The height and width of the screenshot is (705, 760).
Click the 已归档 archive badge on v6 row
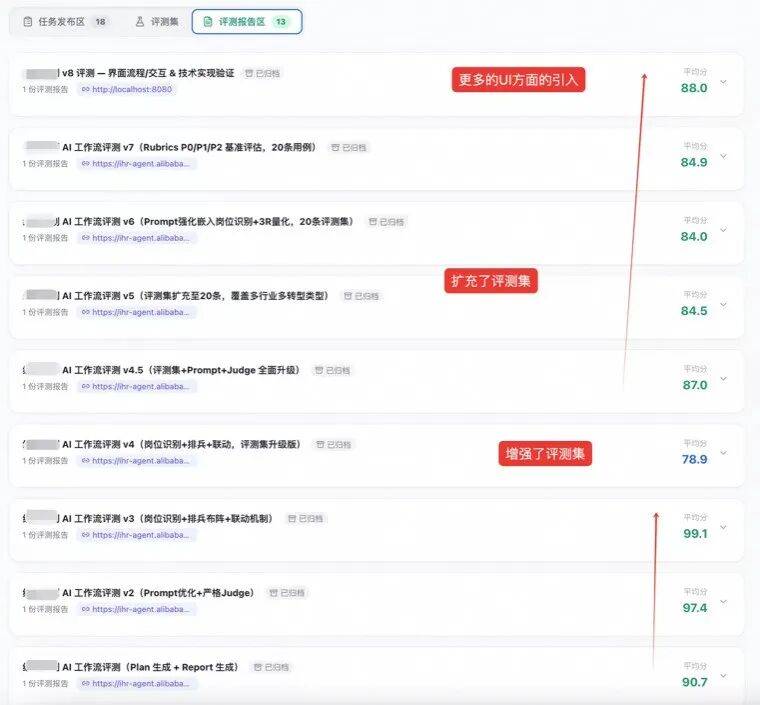(x=386, y=222)
